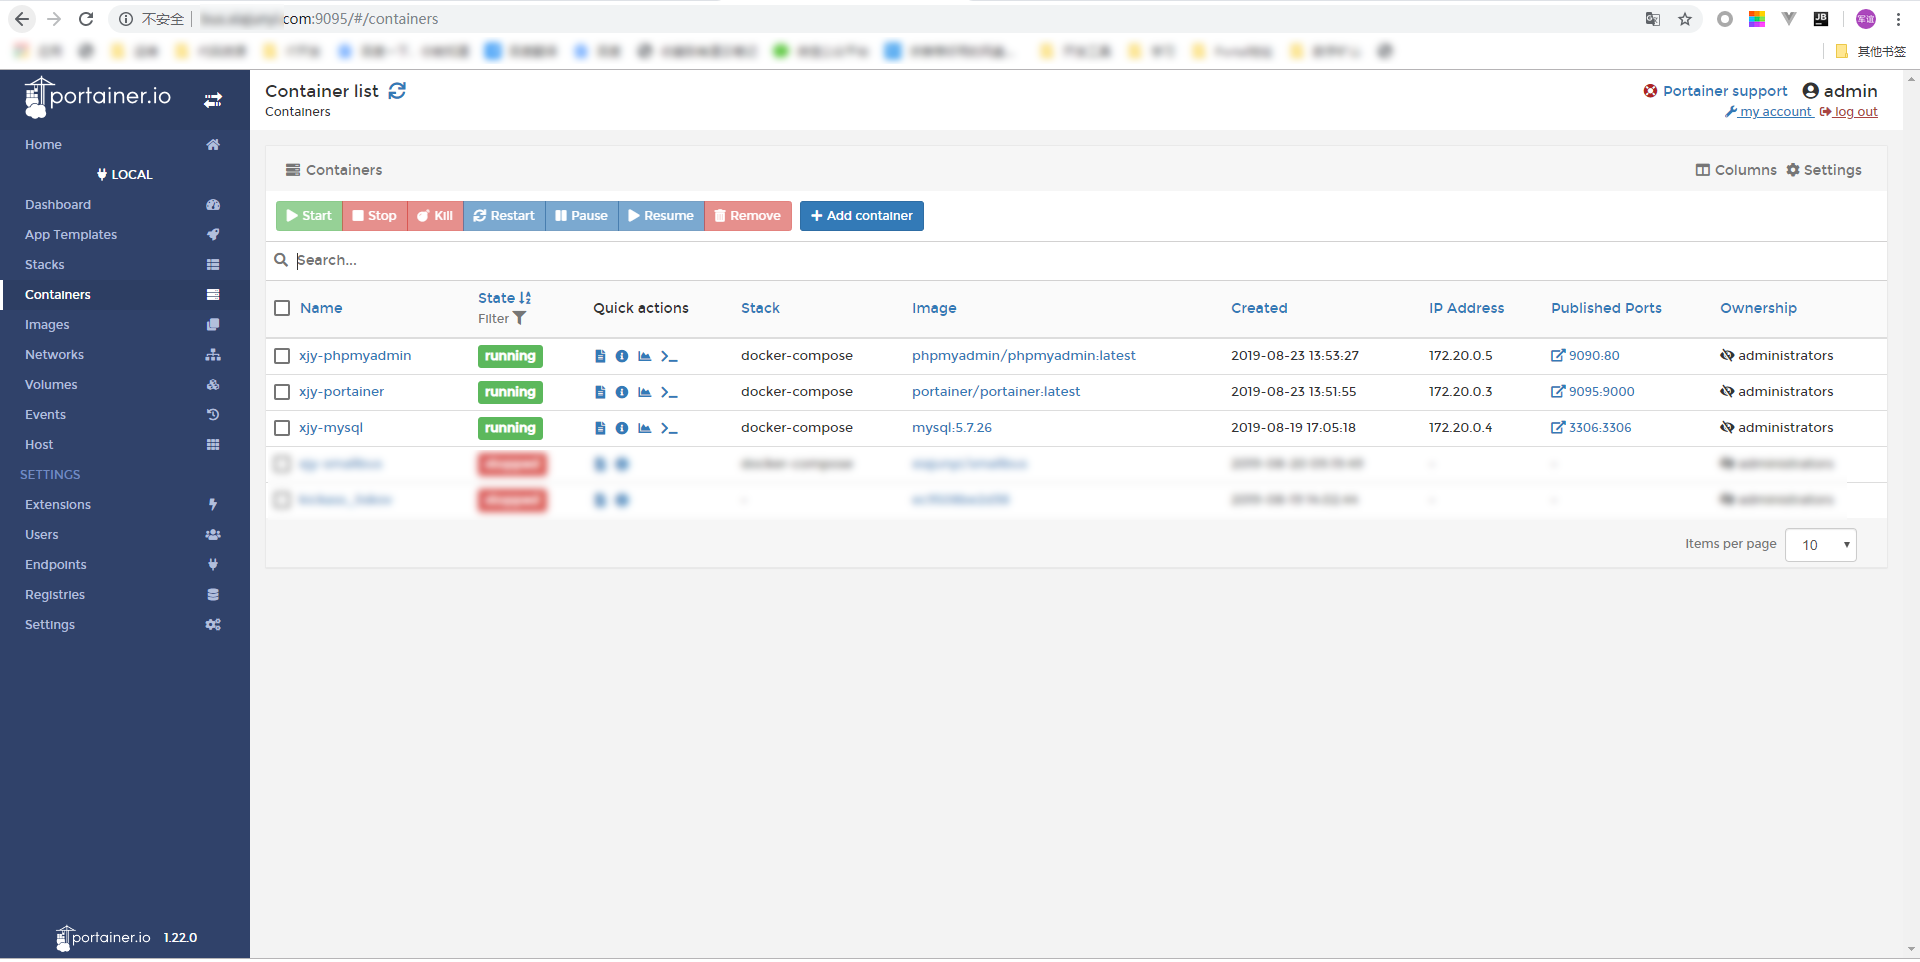Click the log out link
The width and height of the screenshot is (1920, 962).
(1849, 112)
